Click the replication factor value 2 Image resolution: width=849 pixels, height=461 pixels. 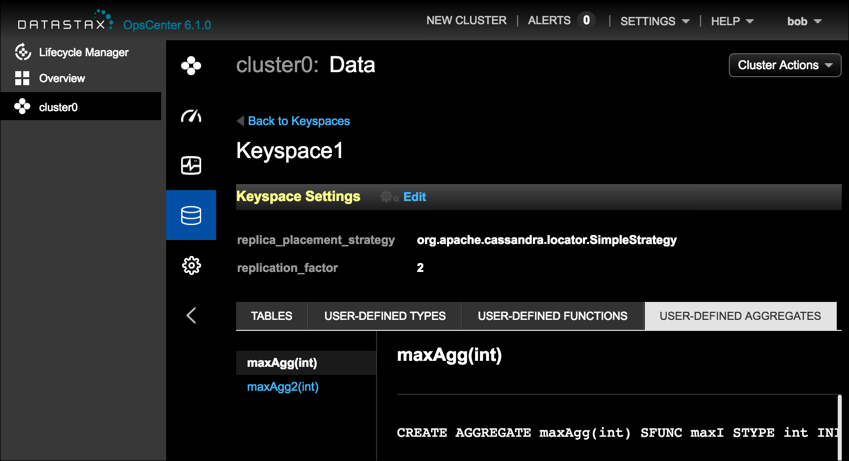420,268
